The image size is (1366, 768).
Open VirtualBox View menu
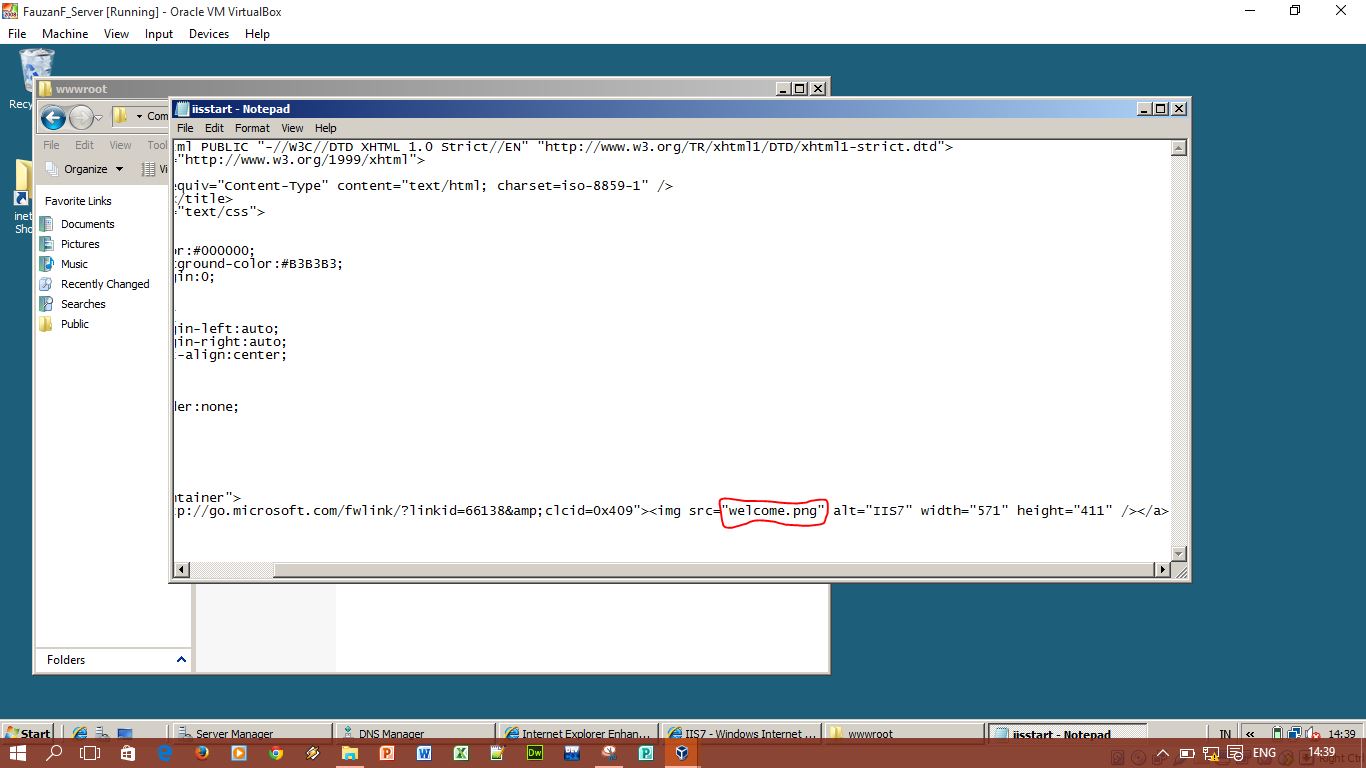point(117,33)
